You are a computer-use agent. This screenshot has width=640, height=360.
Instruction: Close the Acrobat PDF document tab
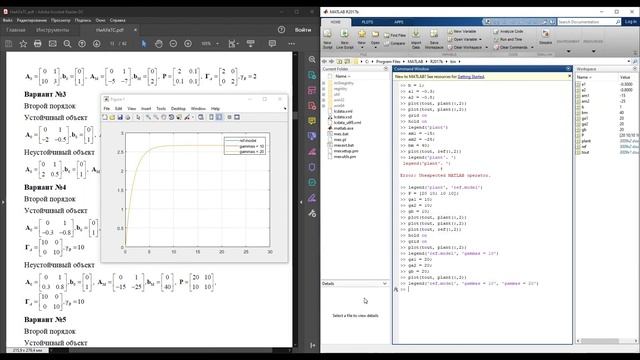coord(135,30)
